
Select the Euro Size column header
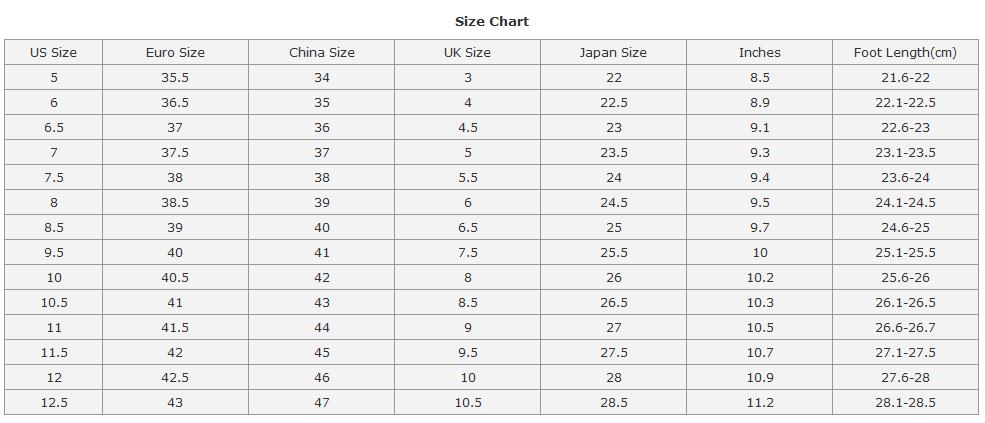[175, 52]
